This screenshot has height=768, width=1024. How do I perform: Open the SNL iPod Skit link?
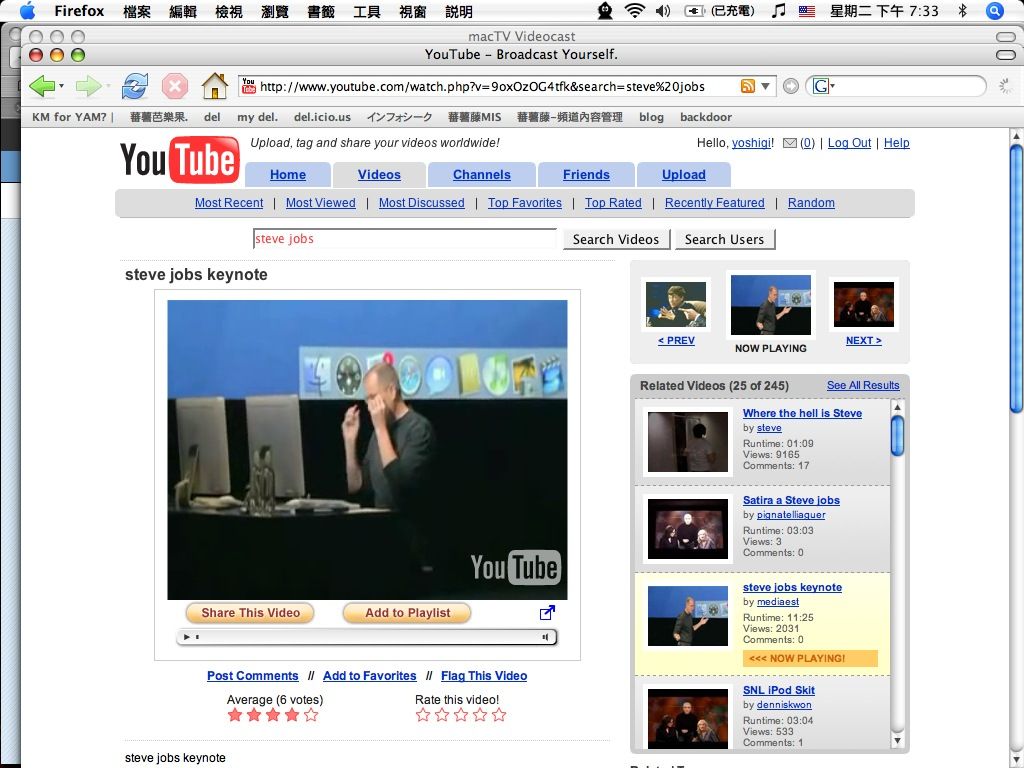778,690
